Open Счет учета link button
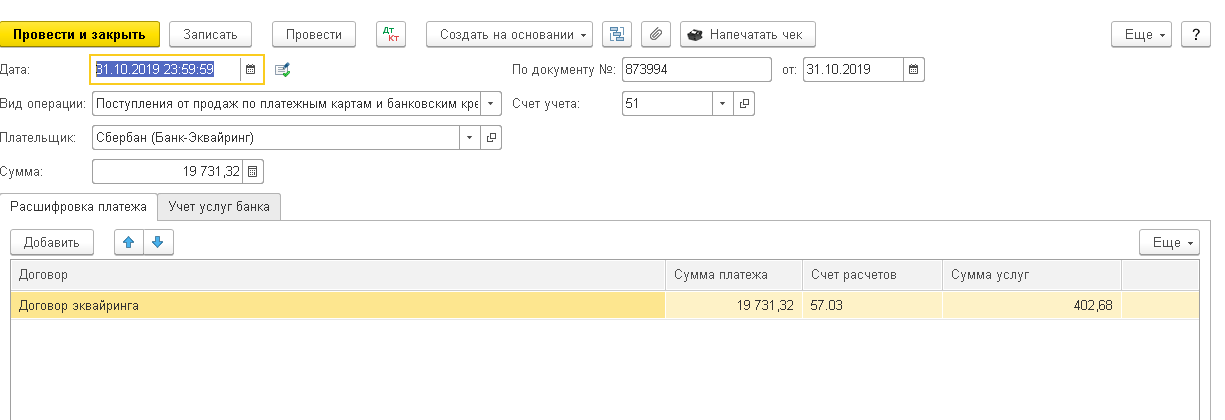The width and height of the screenshot is (1225, 420). [745, 104]
